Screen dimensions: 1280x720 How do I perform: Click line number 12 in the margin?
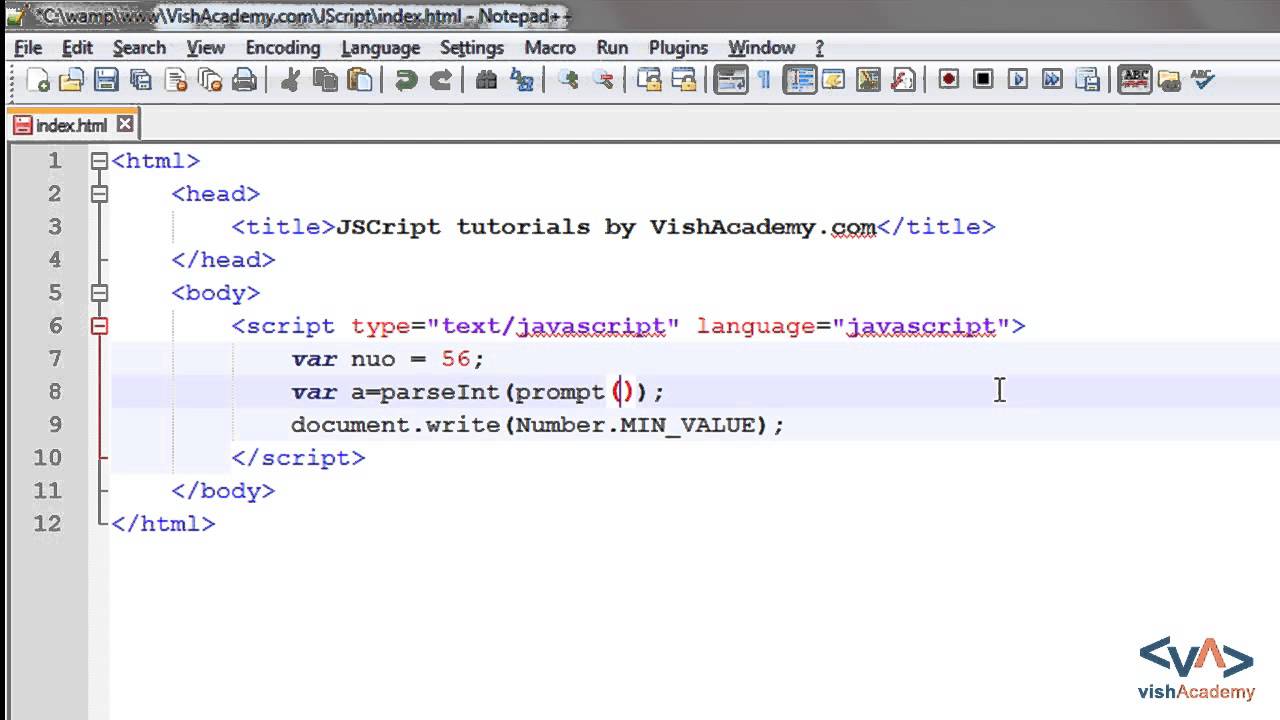pyautogui.click(x=47, y=524)
